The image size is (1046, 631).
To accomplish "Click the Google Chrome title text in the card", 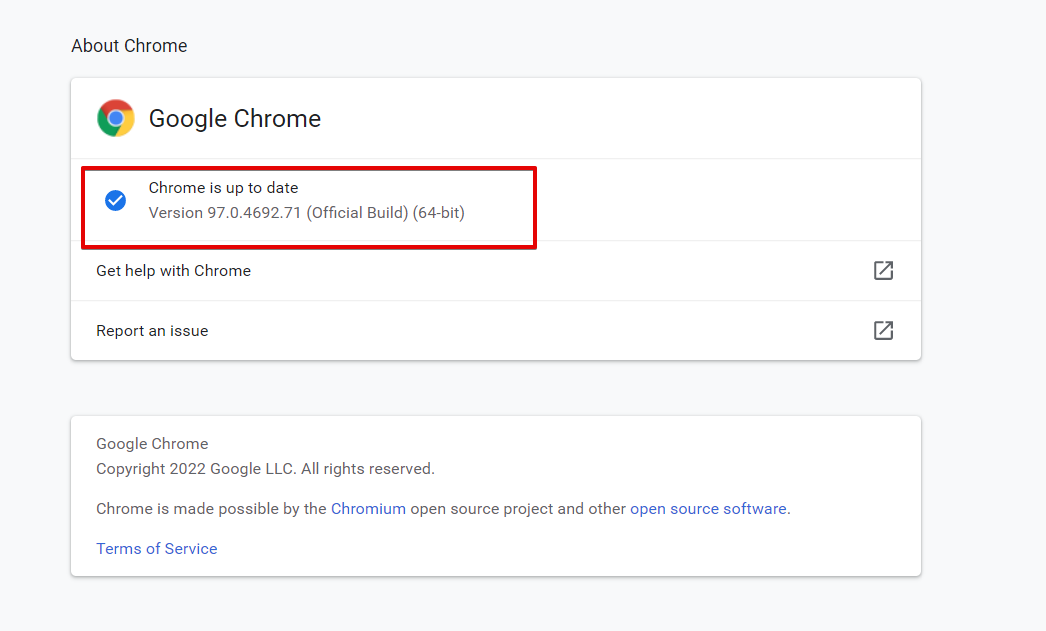I will click(235, 119).
